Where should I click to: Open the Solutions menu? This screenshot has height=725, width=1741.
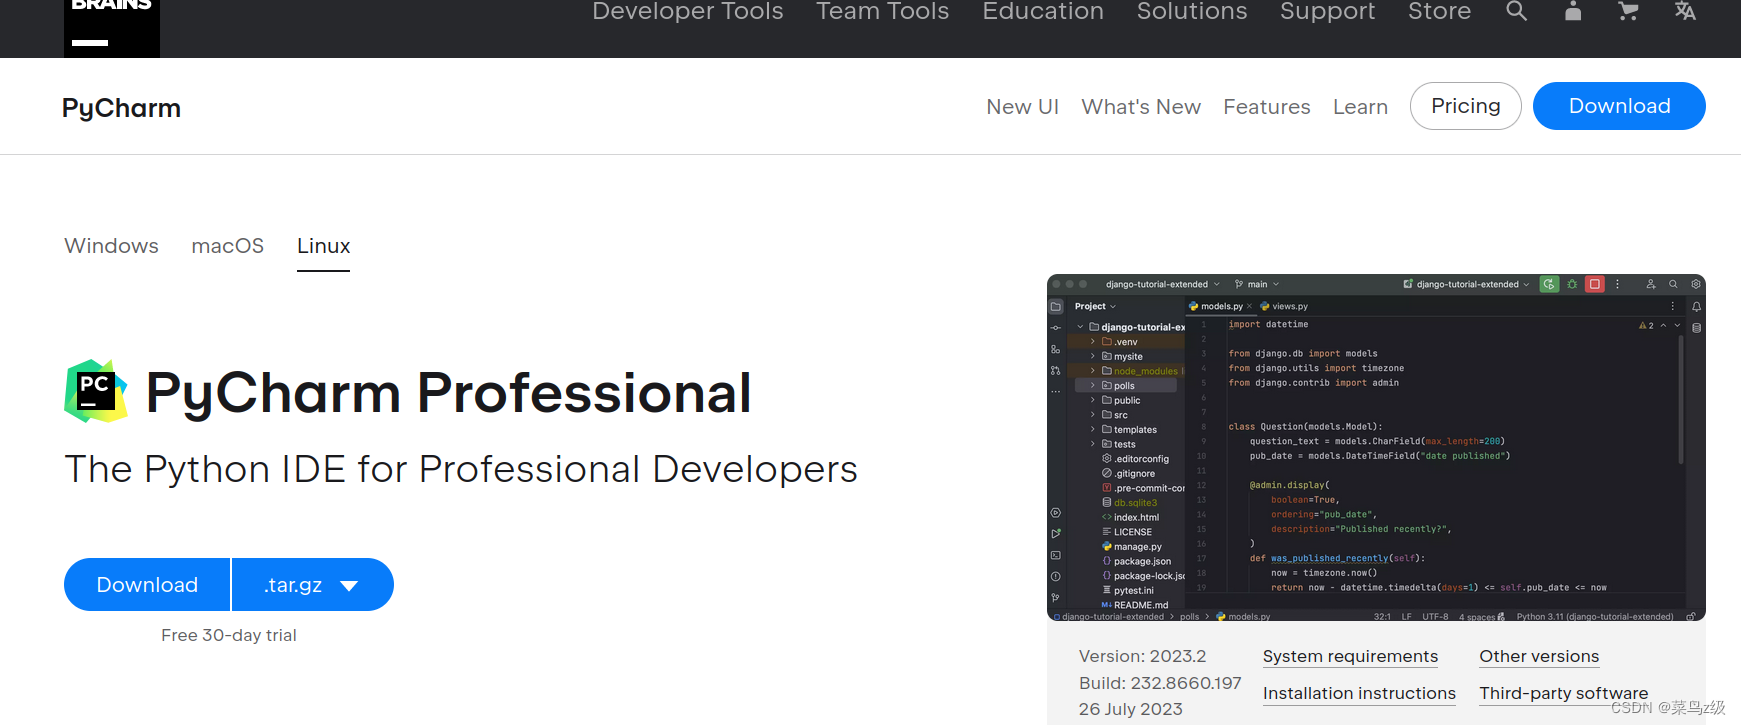pyautogui.click(x=1192, y=12)
